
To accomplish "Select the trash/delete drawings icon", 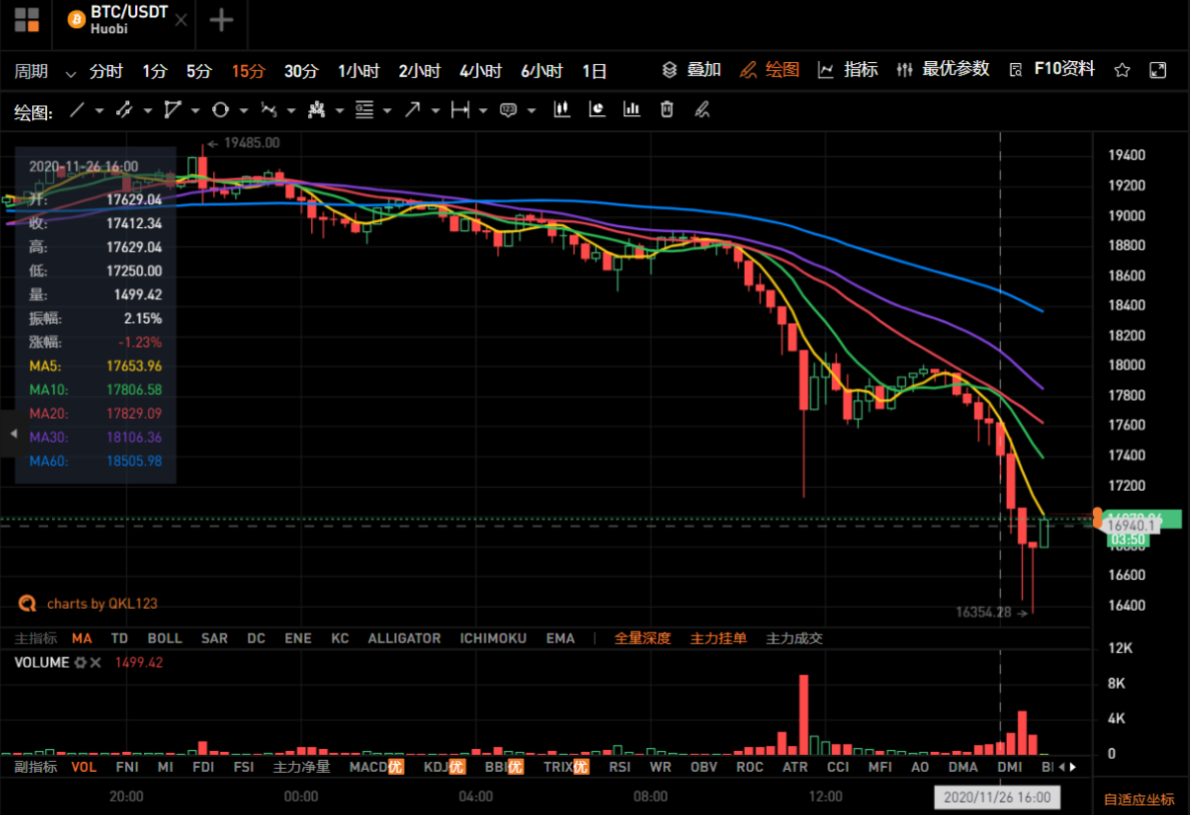I will [666, 110].
